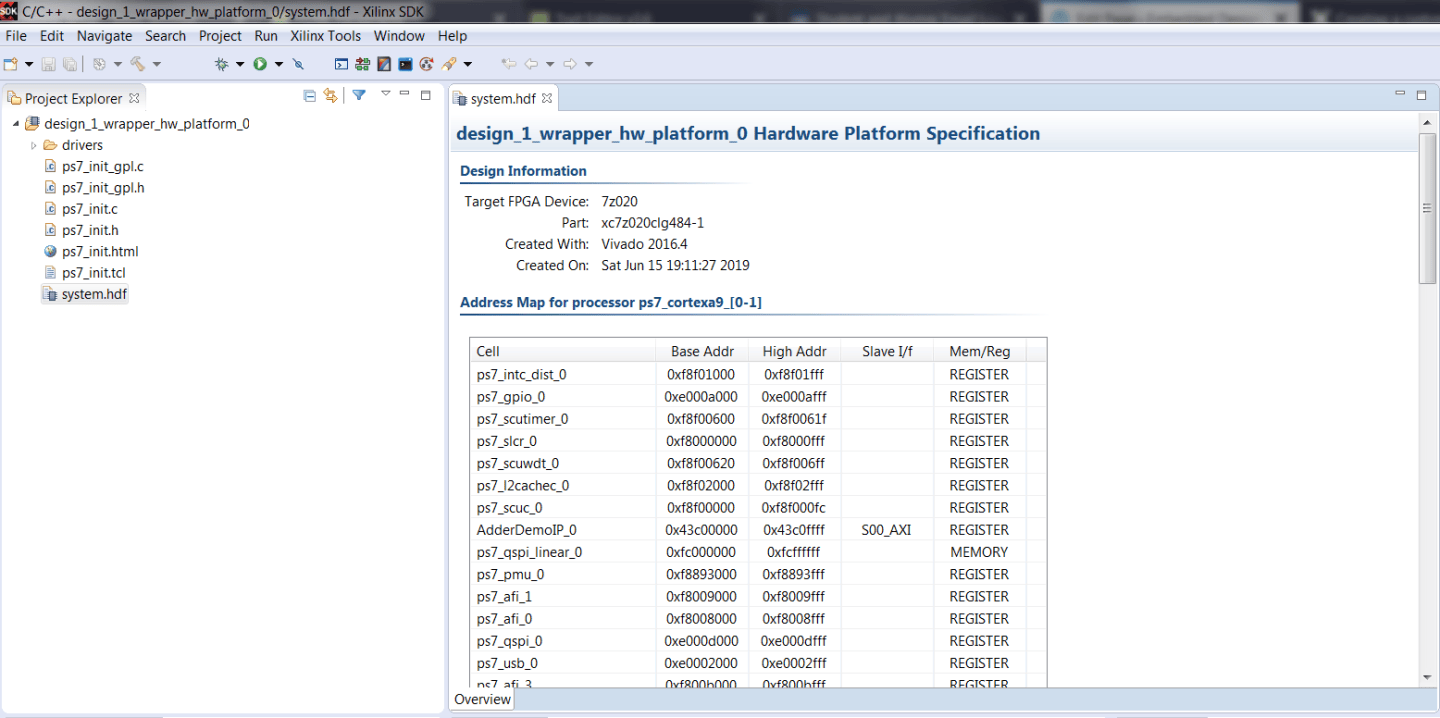The height and width of the screenshot is (718, 1440).
Task: Click the Build hammer icon
Action: [138, 64]
